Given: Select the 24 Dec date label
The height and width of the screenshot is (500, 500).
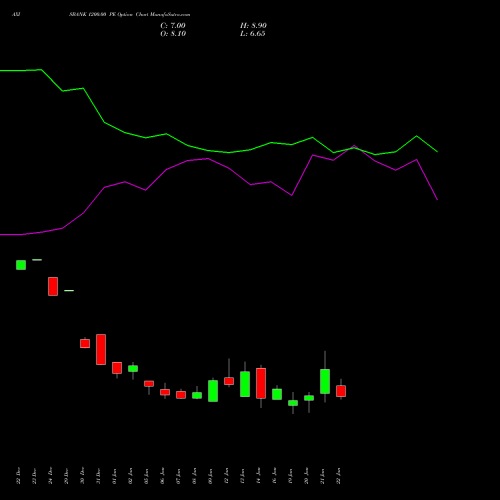Looking at the screenshot, I should (x=50, y=476).
